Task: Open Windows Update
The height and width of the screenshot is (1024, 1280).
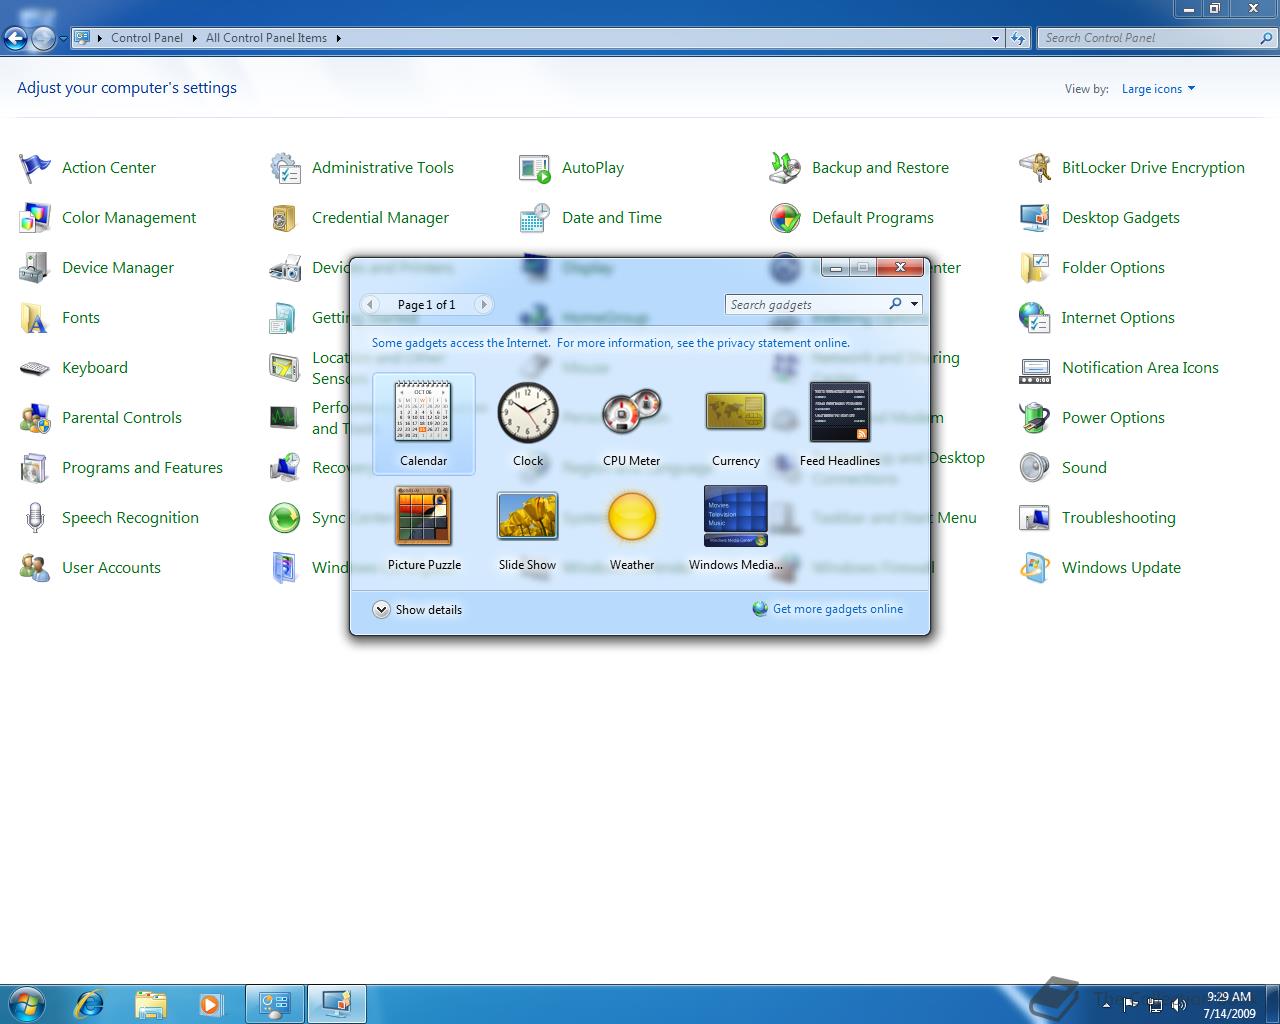Action: click(1100, 568)
